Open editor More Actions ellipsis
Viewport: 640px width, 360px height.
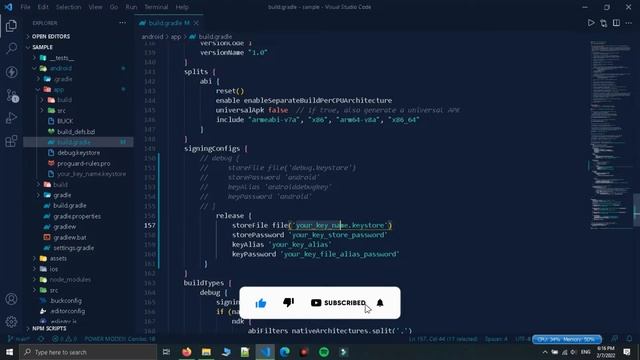pos(629,23)
